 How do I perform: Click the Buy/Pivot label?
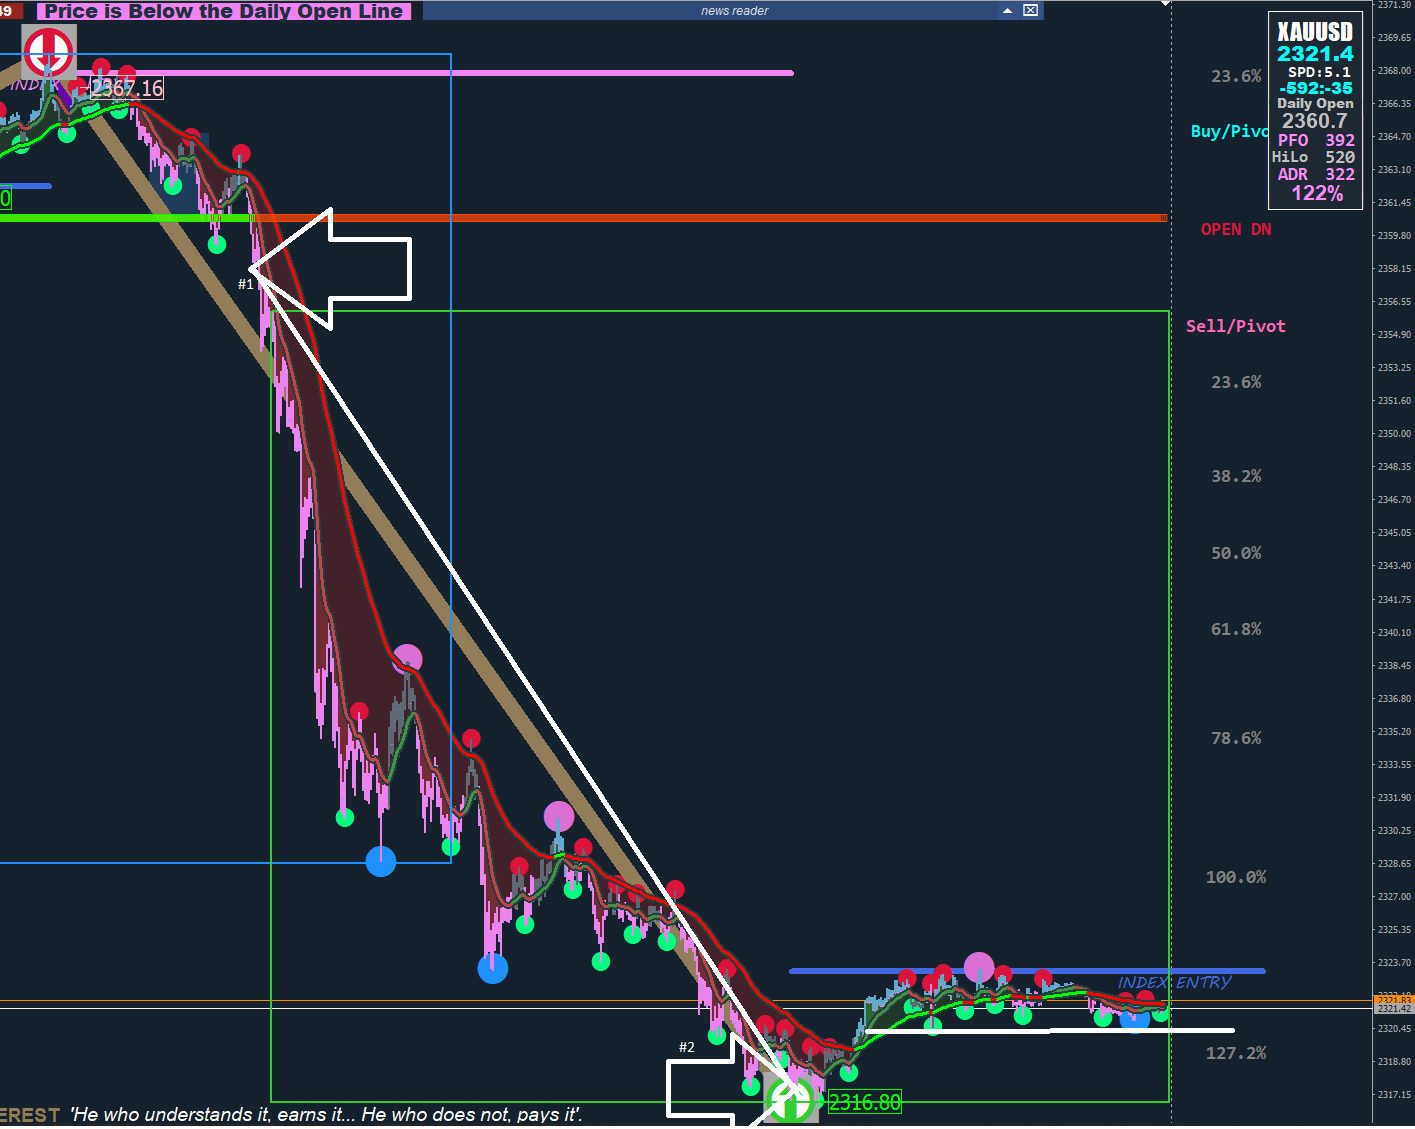click(1229, 131)
